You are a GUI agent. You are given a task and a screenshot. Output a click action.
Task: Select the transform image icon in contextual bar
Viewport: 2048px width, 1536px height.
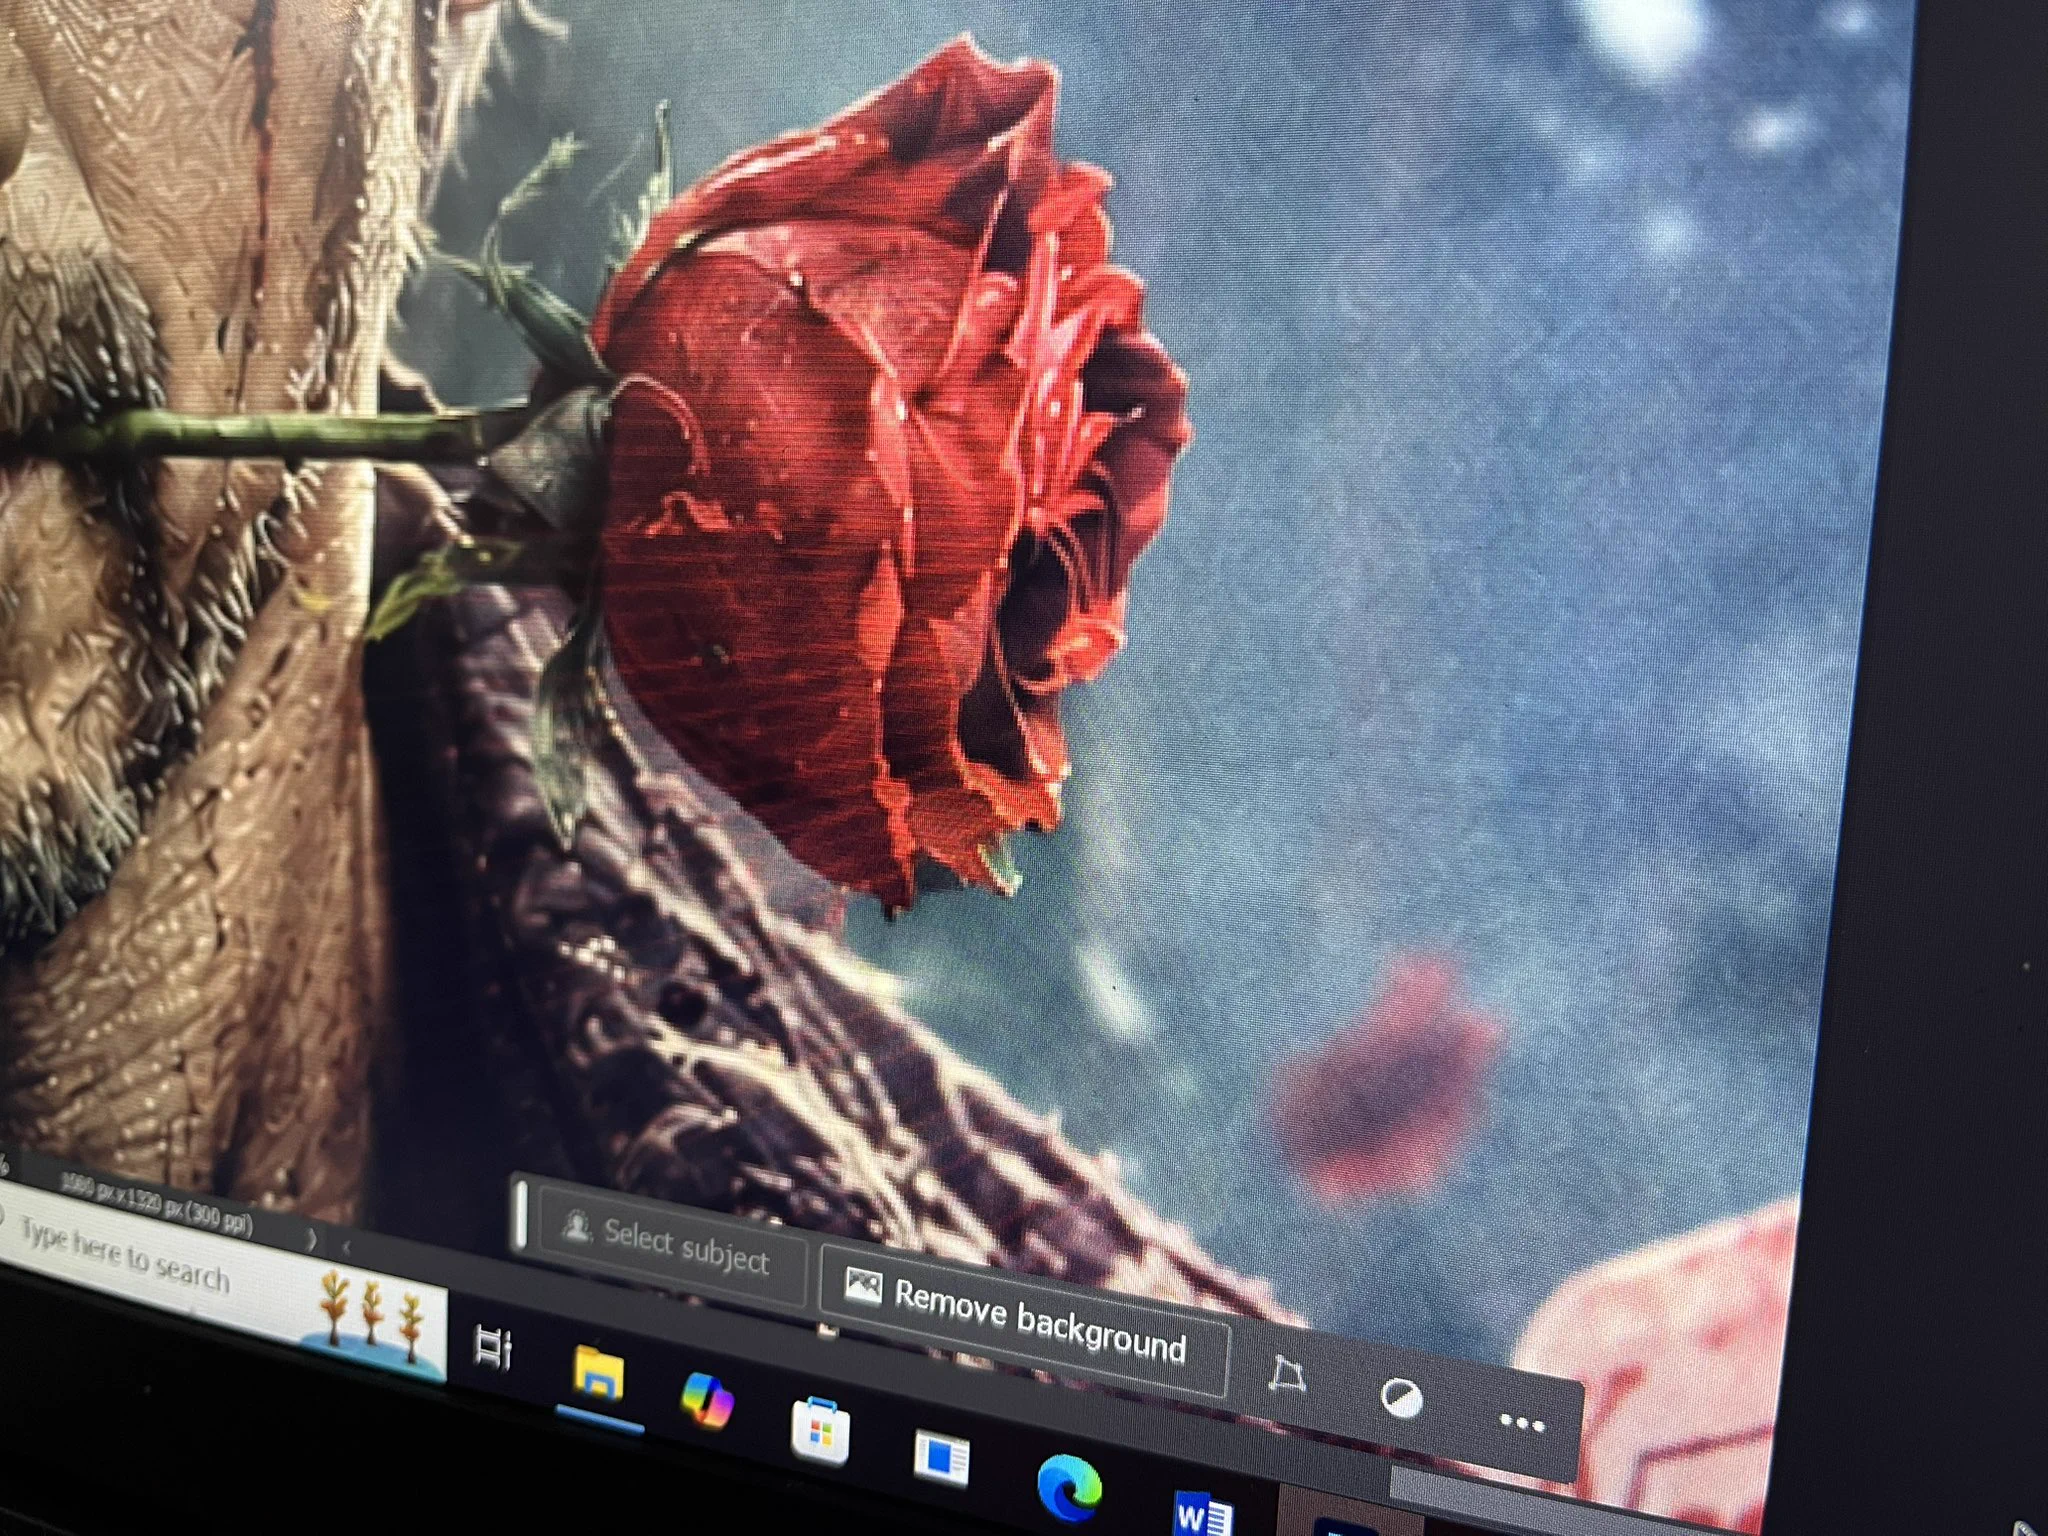[1286, 1376]
